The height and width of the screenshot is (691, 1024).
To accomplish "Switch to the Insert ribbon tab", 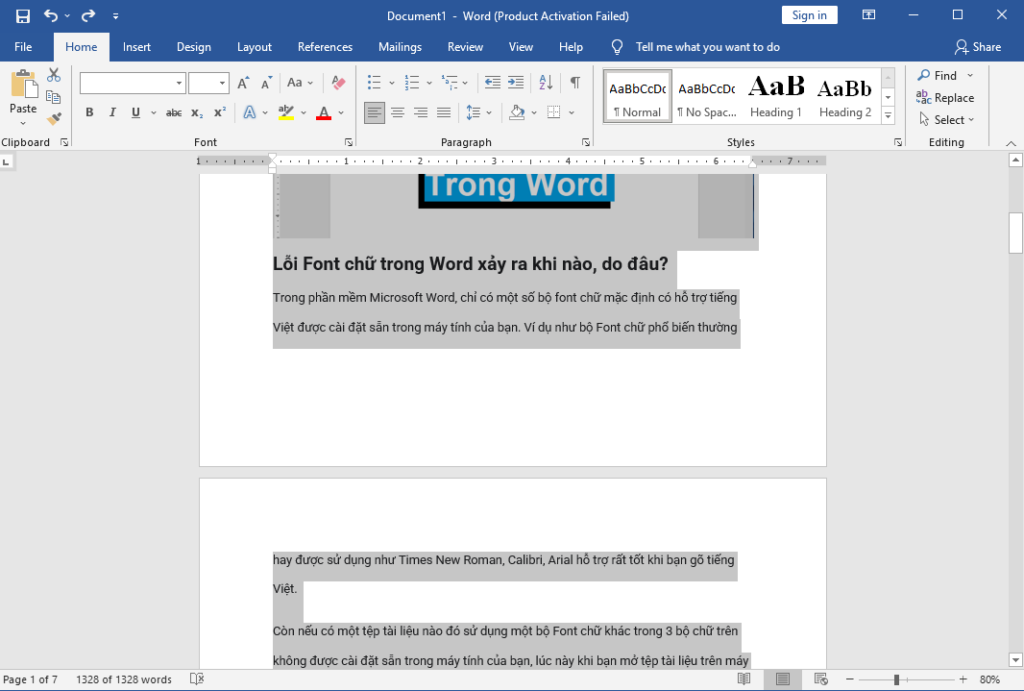I will coord(136,46).
